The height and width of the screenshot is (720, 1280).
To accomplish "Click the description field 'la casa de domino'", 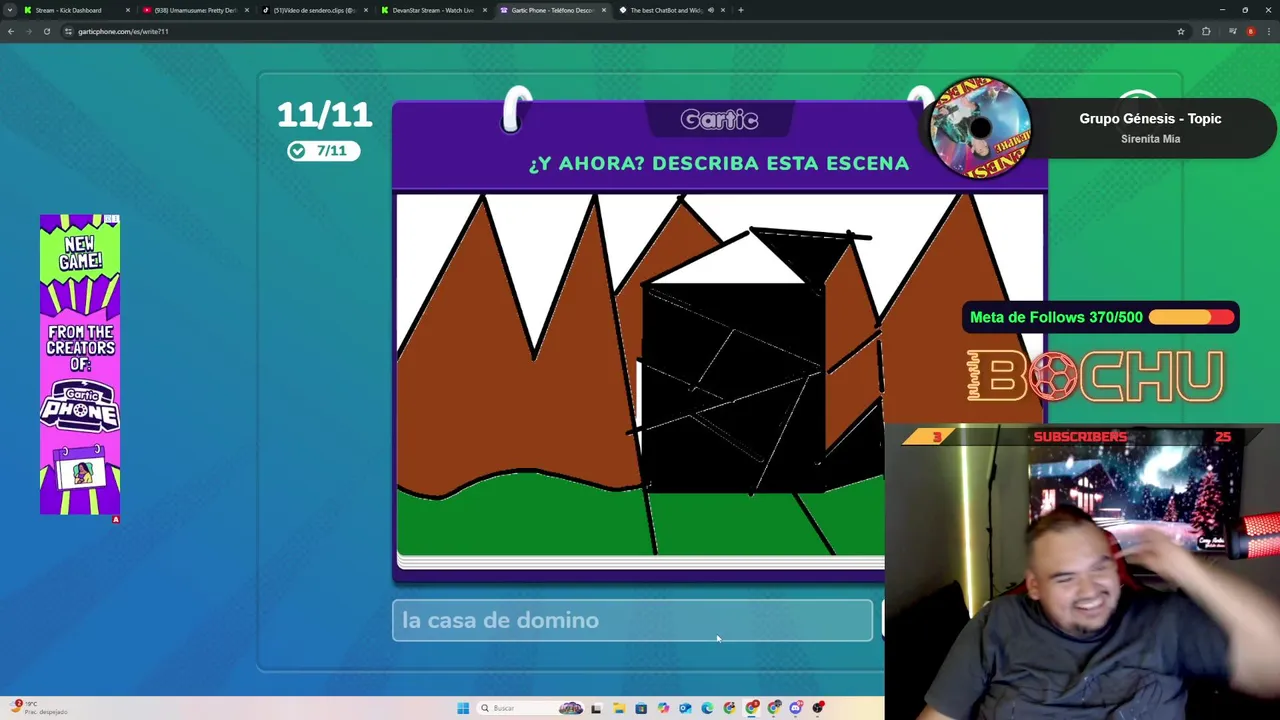I will (632, 620).
